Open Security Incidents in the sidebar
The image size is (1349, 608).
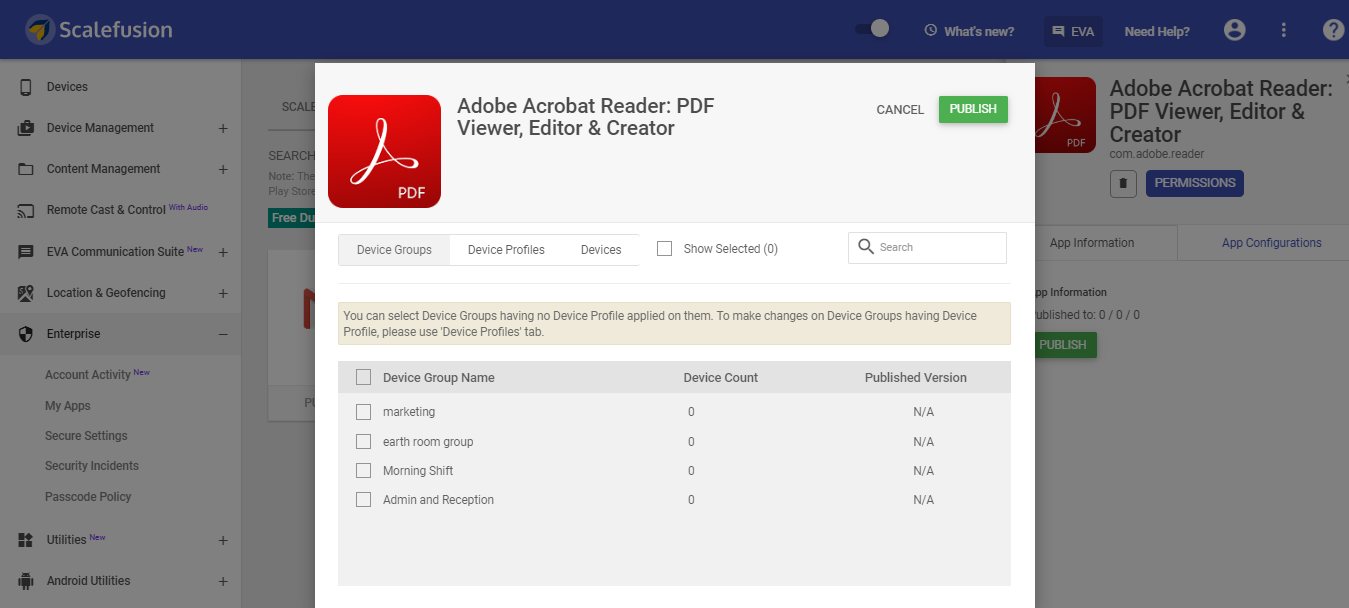(92, 466)
